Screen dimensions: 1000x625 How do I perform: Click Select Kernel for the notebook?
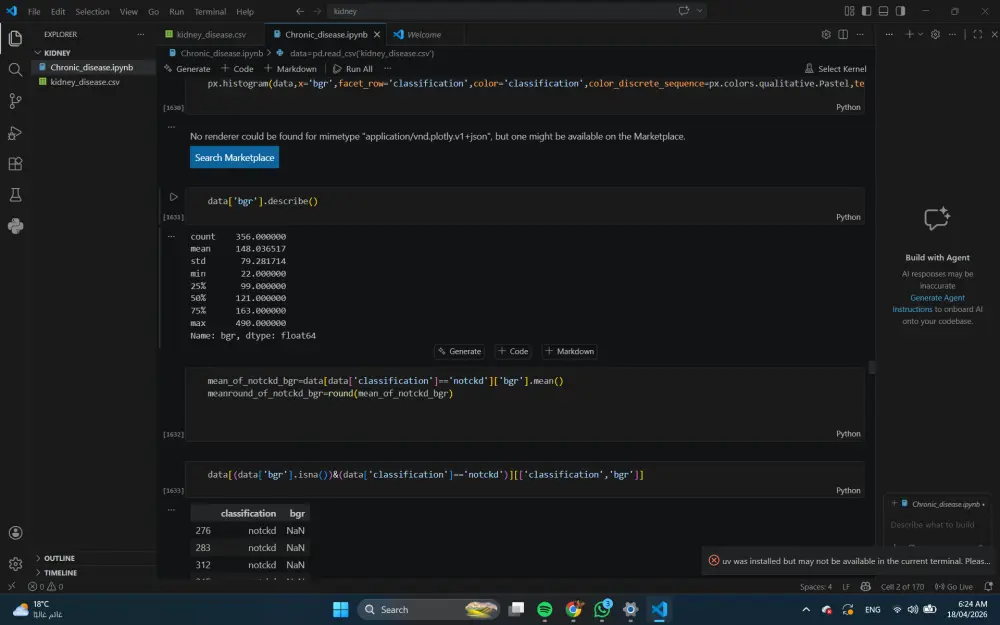pyautogui.click(x=836, y=68)
